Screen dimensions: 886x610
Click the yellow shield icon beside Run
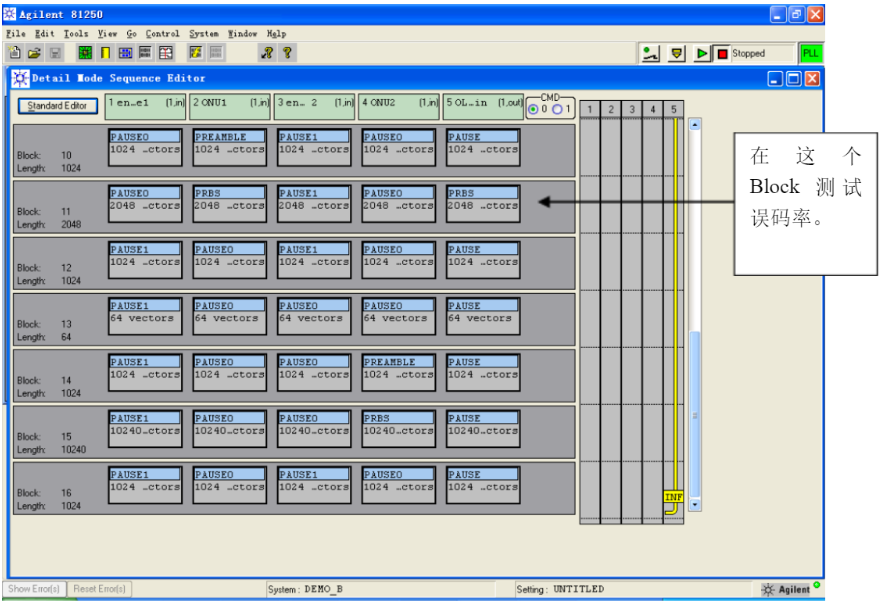tap(678, 54)
